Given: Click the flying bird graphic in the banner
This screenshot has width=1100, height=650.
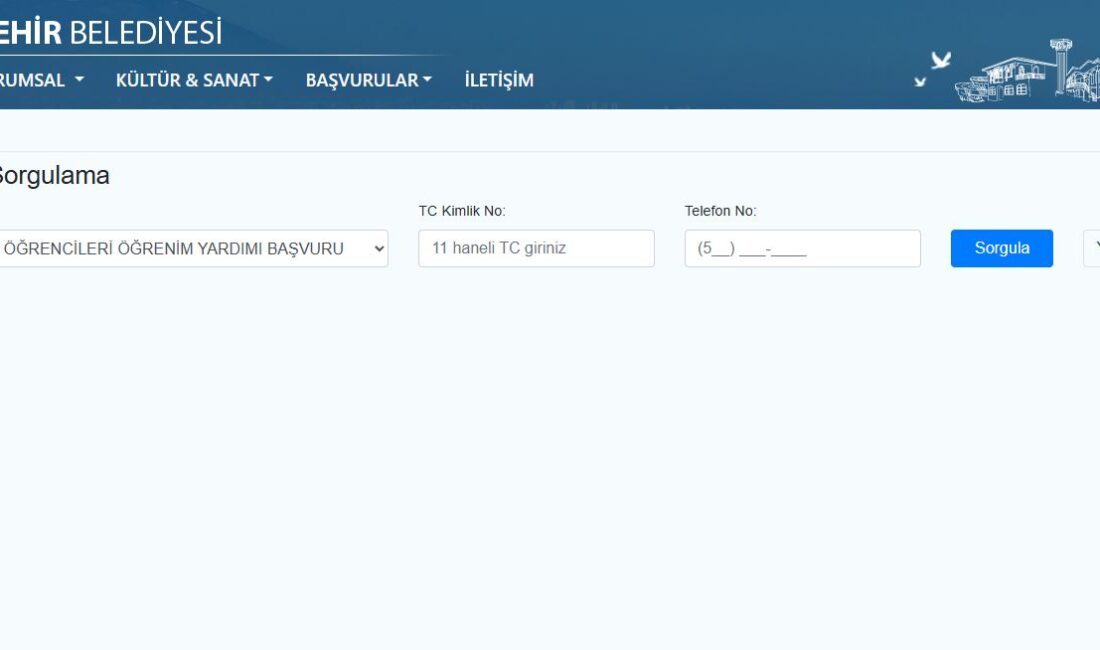Looking at the screenshot, I should pyautogui.click(x=940, y=60).
